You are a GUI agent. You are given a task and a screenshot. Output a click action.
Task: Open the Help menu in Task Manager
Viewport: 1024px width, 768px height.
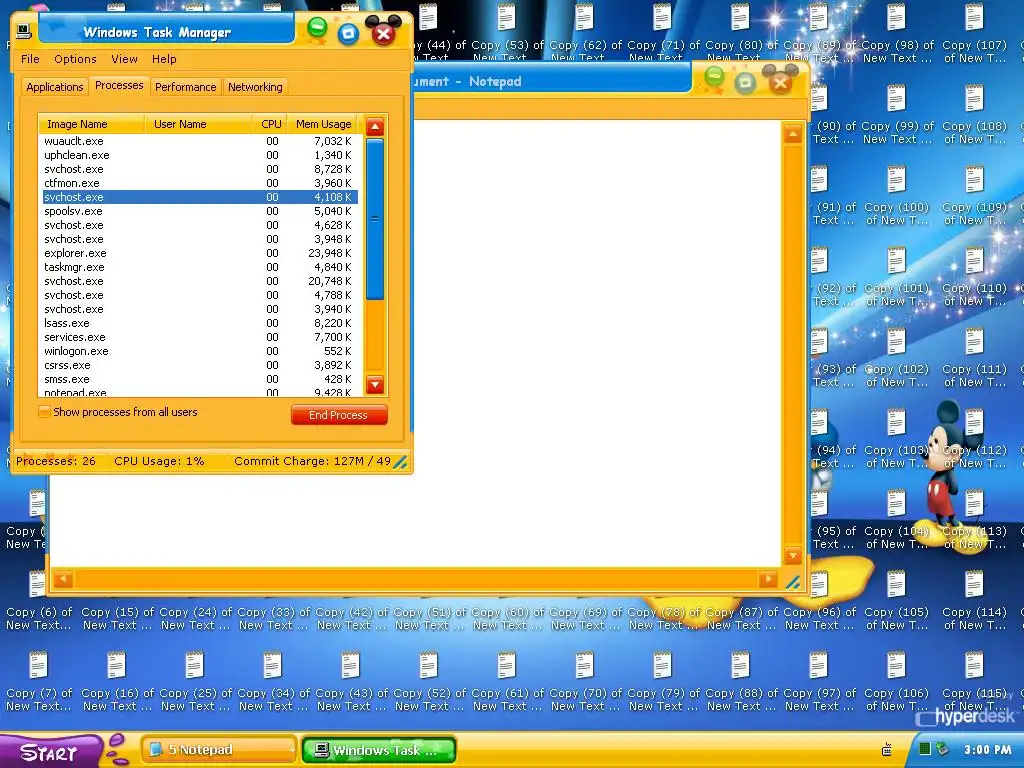coord(164,59)
